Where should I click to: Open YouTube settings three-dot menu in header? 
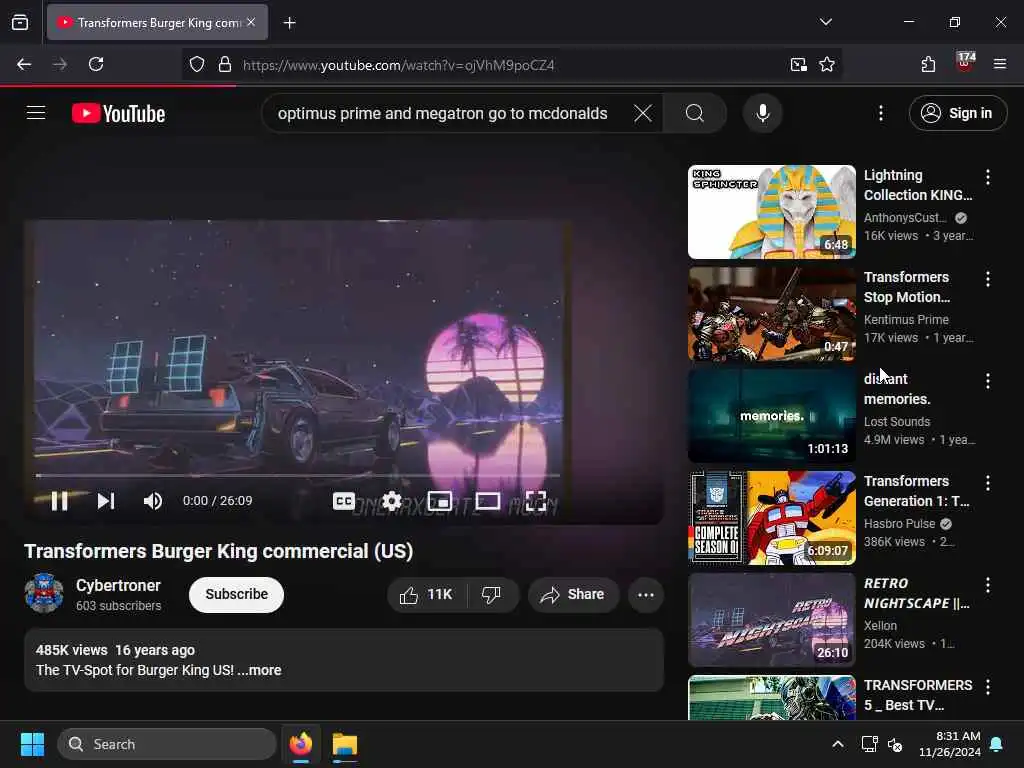coord(880,113)
